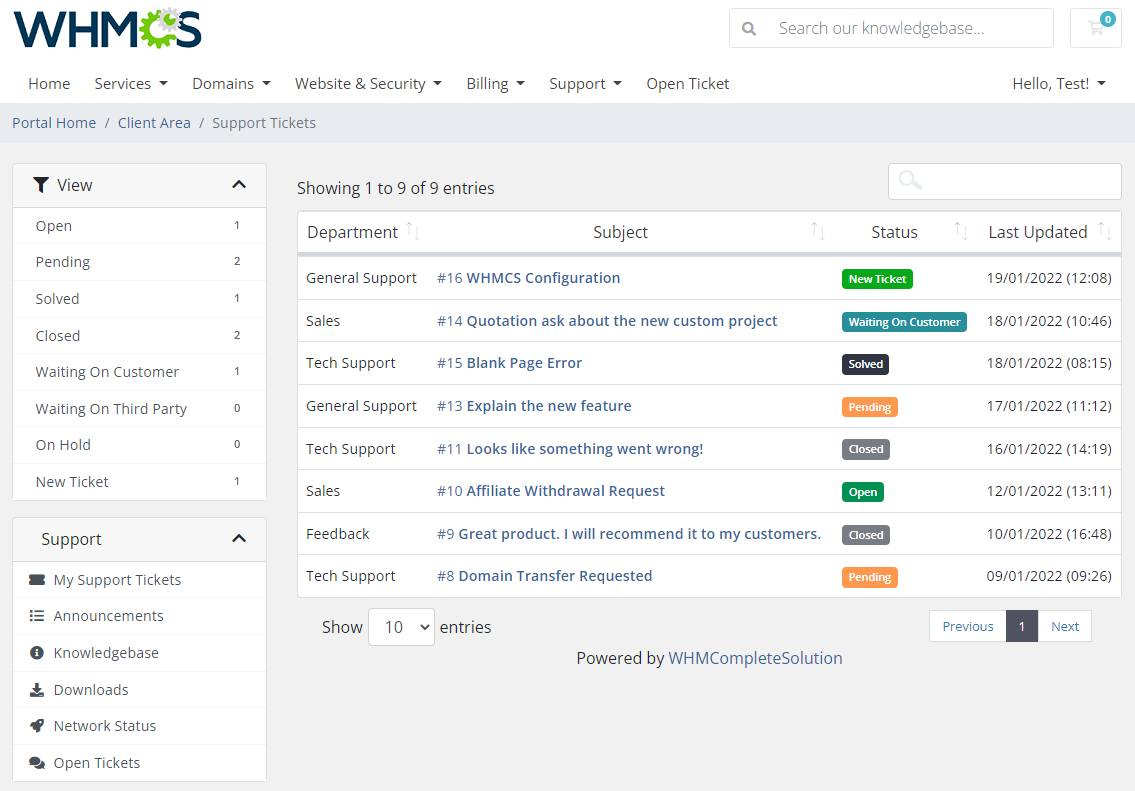Show only Solved tickets
This screenshot has width=1135, height=791.
(x=57, y=298)
